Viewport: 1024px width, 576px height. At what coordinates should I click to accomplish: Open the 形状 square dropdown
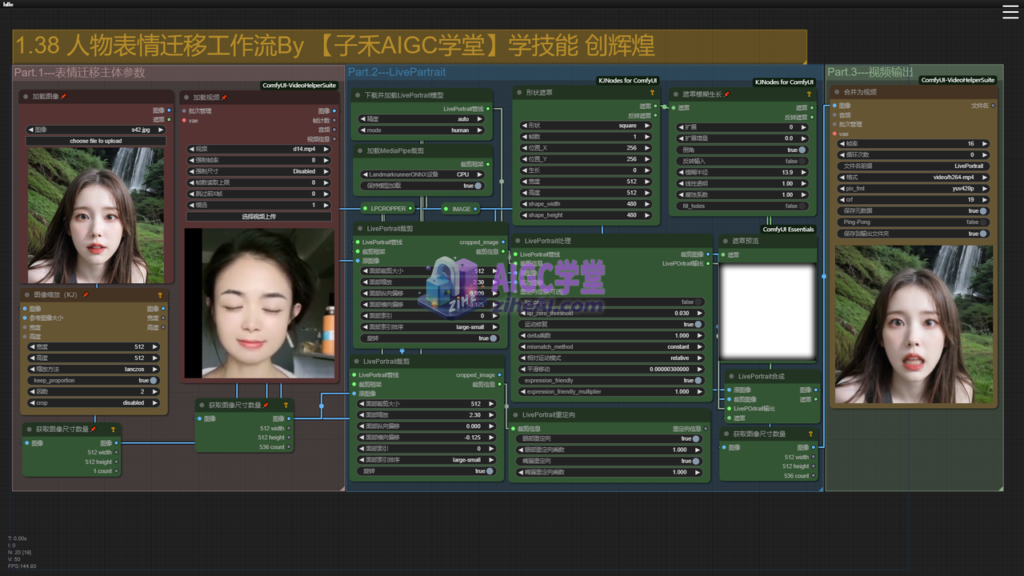pyautogui.click(x=586, y=125)
